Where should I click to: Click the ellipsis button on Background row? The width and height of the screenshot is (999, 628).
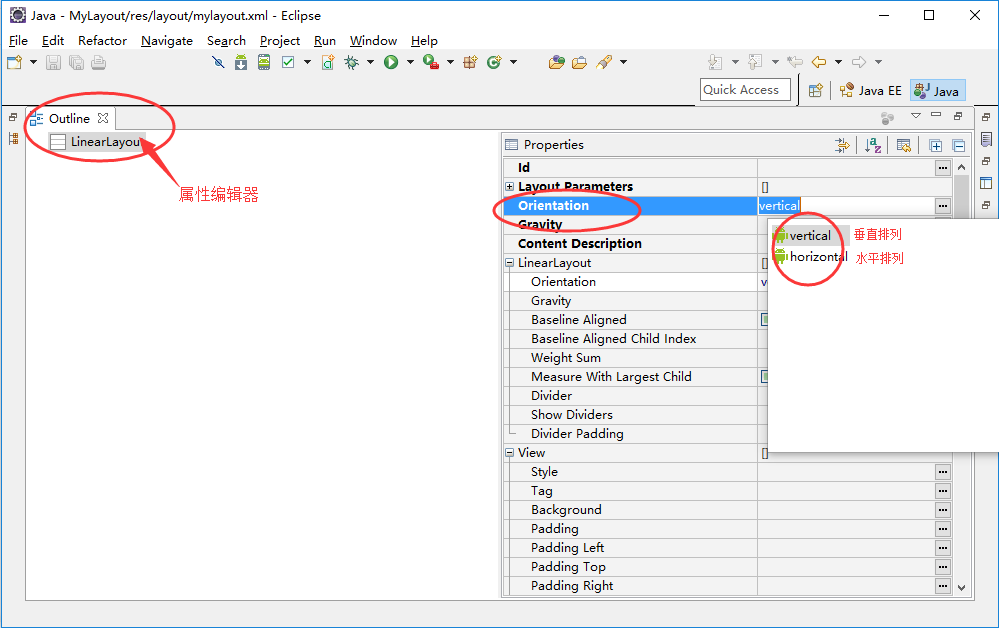click(x=943, y=510)
